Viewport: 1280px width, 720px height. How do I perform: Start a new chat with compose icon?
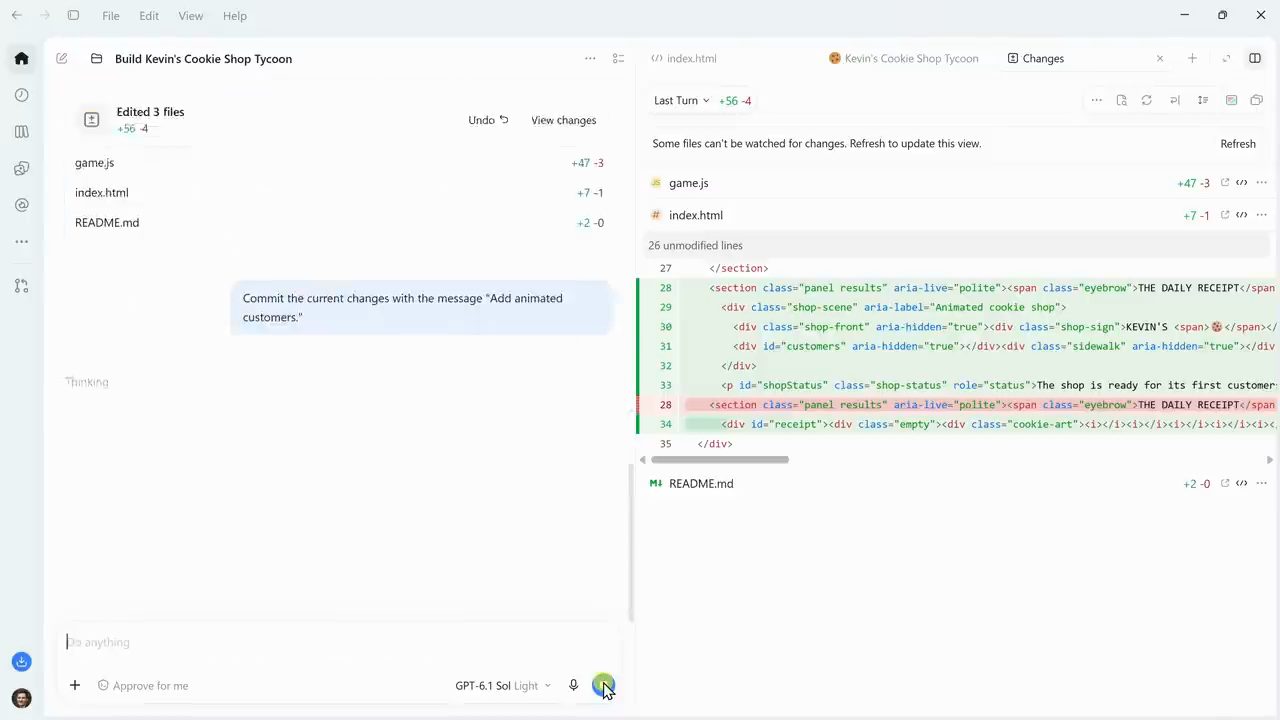[x=62, y=59]
